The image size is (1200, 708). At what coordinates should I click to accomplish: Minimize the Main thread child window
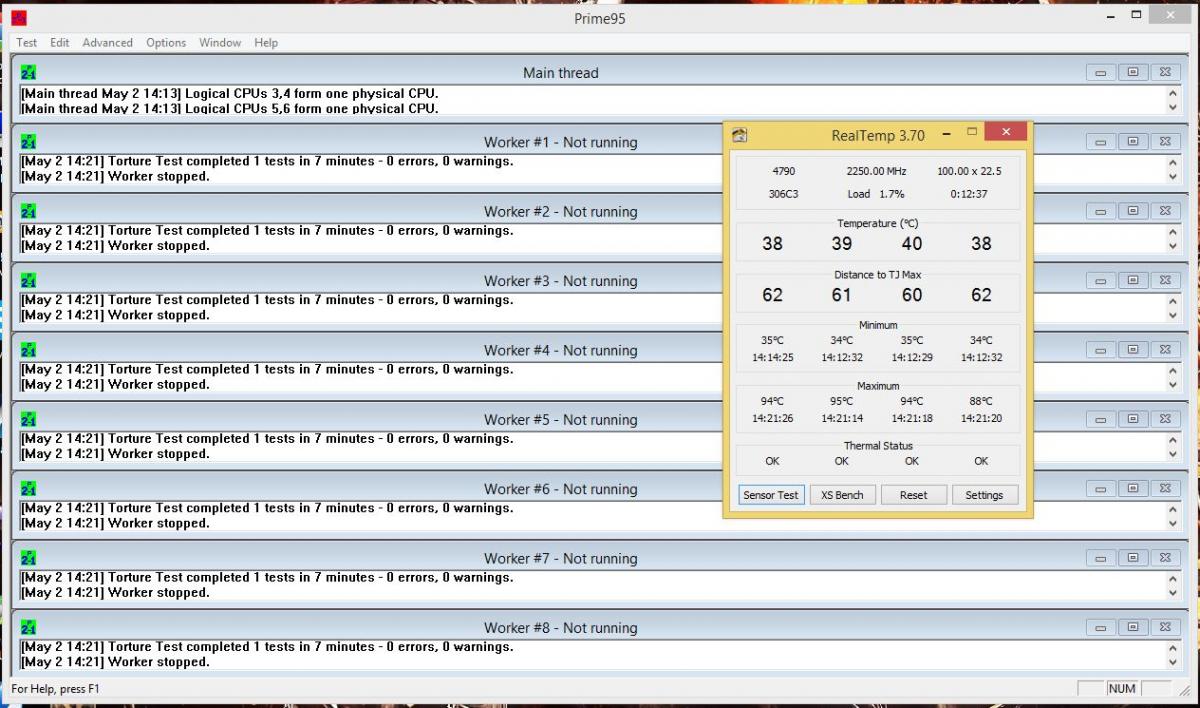pos(1101,73)
